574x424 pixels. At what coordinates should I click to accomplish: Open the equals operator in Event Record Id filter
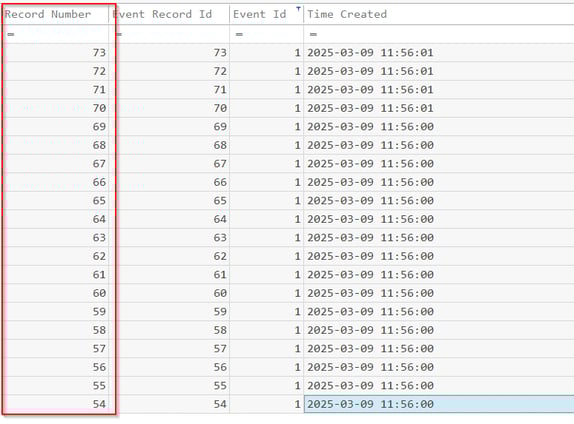click(119, 34)
